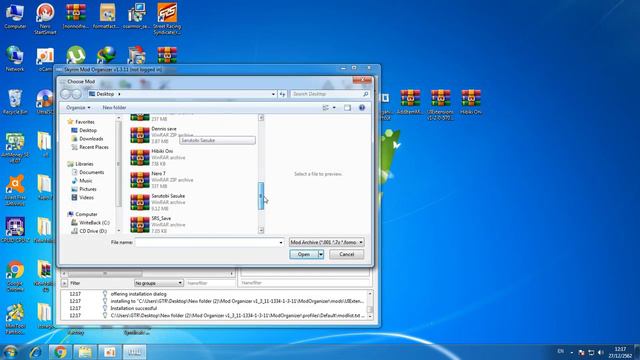Expand the address bar history dropdown
Viewport: 640px width, 360px height.
pos(273,94)
